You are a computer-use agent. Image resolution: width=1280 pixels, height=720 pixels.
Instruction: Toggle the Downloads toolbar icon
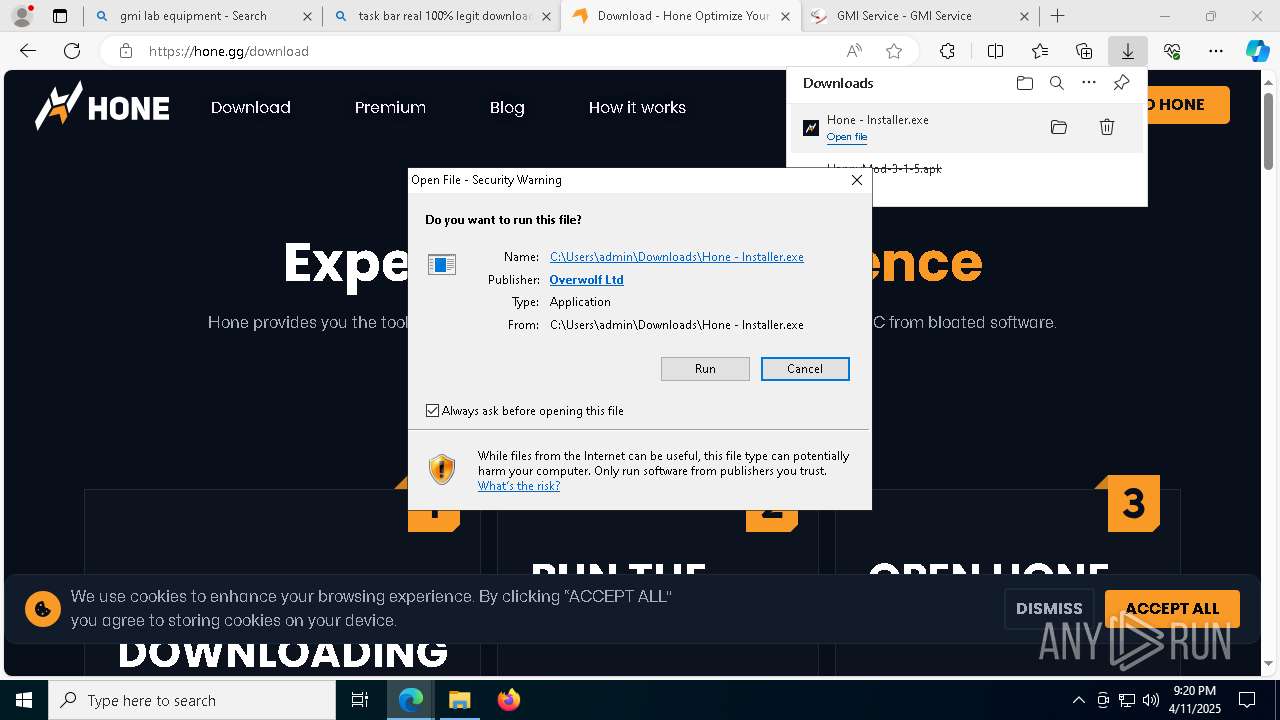point(1127,51)
